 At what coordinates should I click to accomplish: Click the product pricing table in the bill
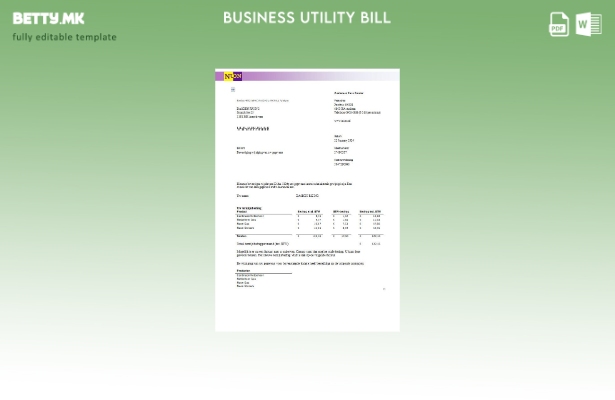[x=308, y=220]
